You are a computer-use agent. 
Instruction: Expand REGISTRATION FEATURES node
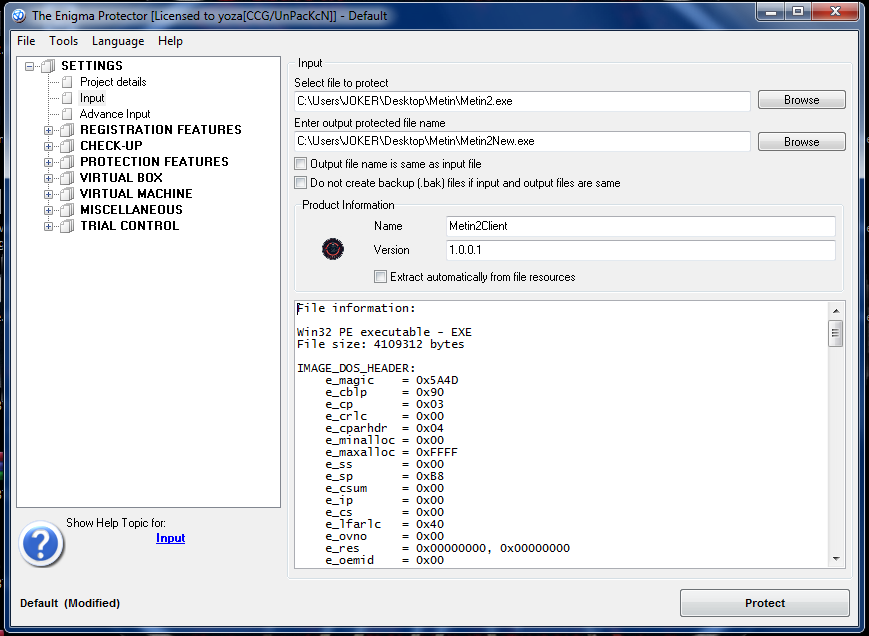point(49,131)
